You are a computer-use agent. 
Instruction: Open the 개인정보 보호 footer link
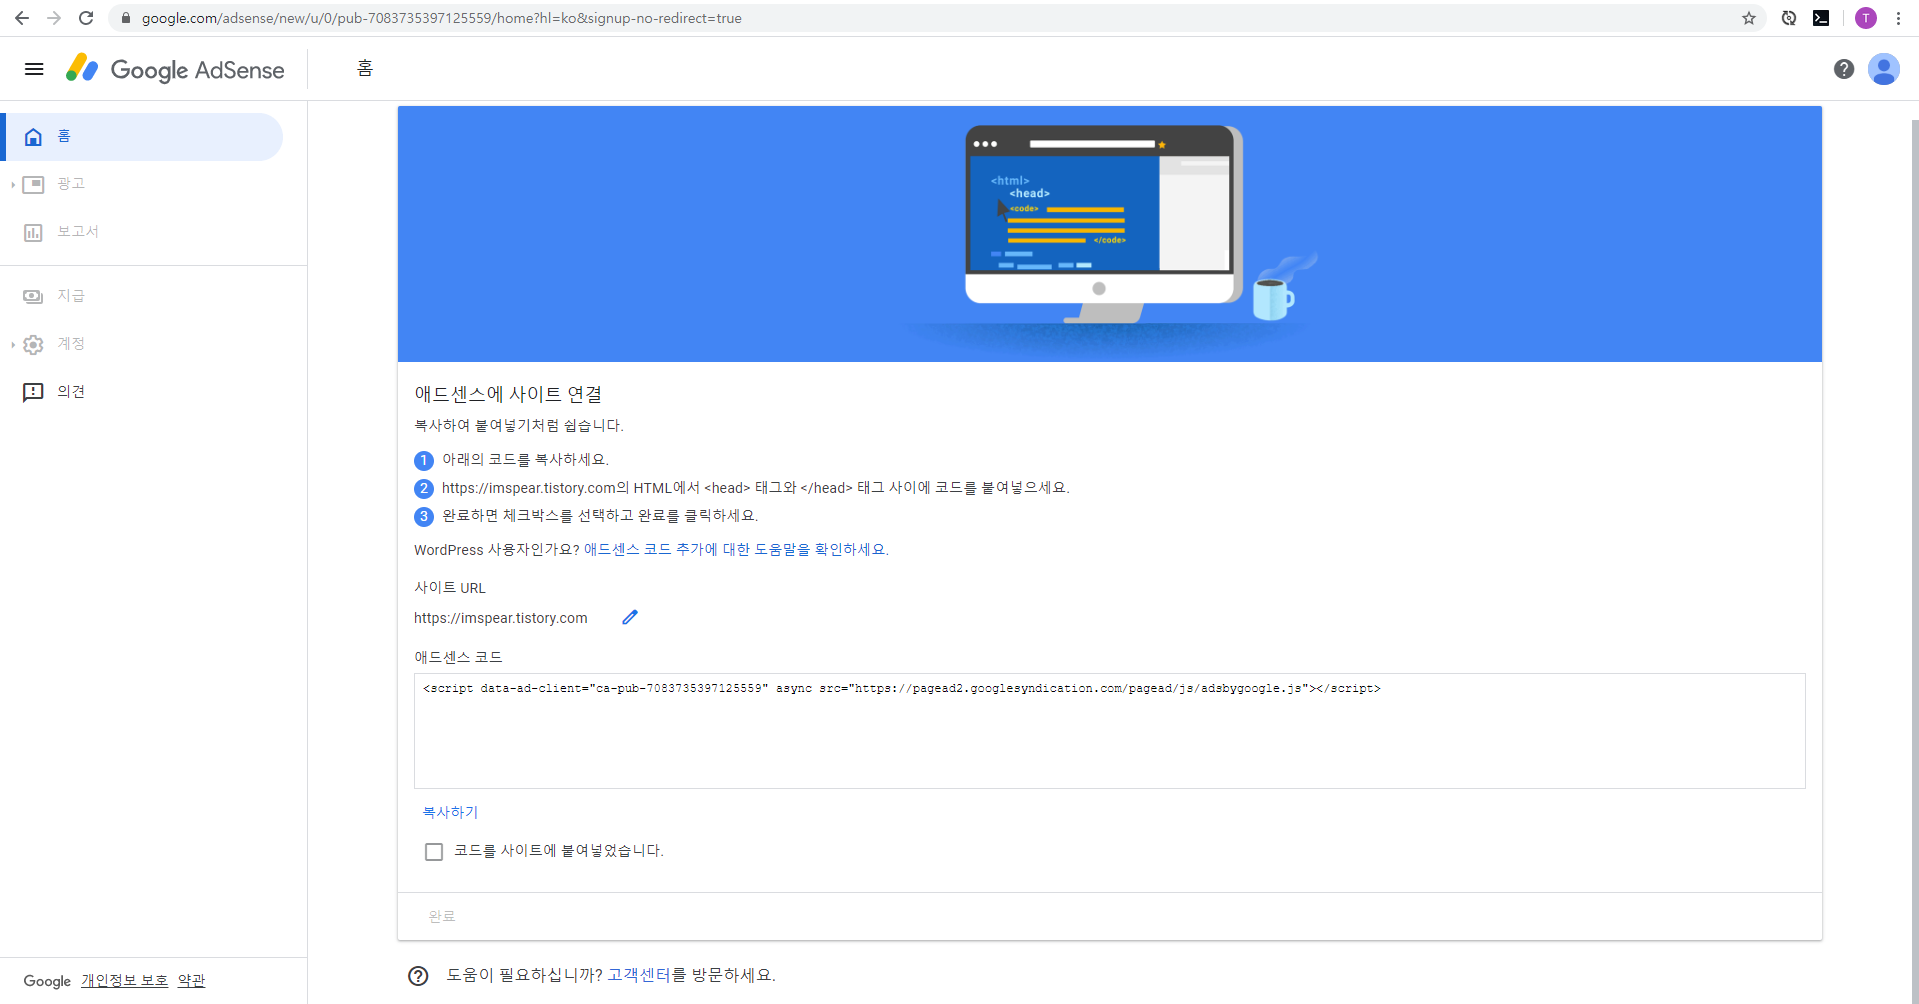124,981
